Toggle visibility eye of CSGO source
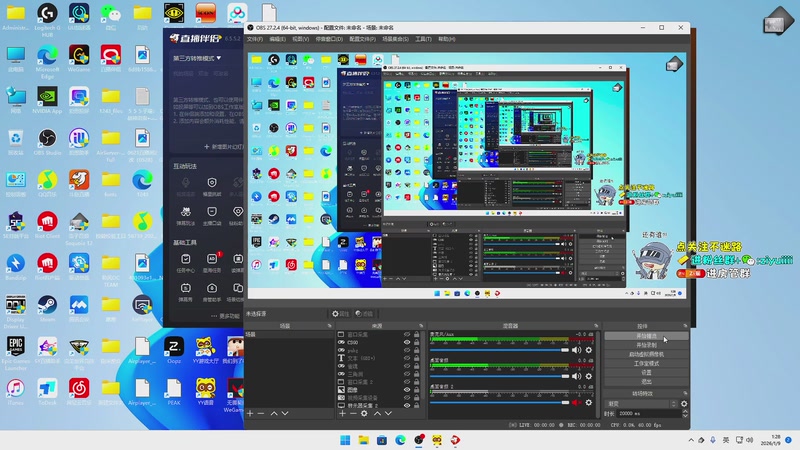Image resolution: width=800 pixels, height=450 pixels. coord(407,342)
